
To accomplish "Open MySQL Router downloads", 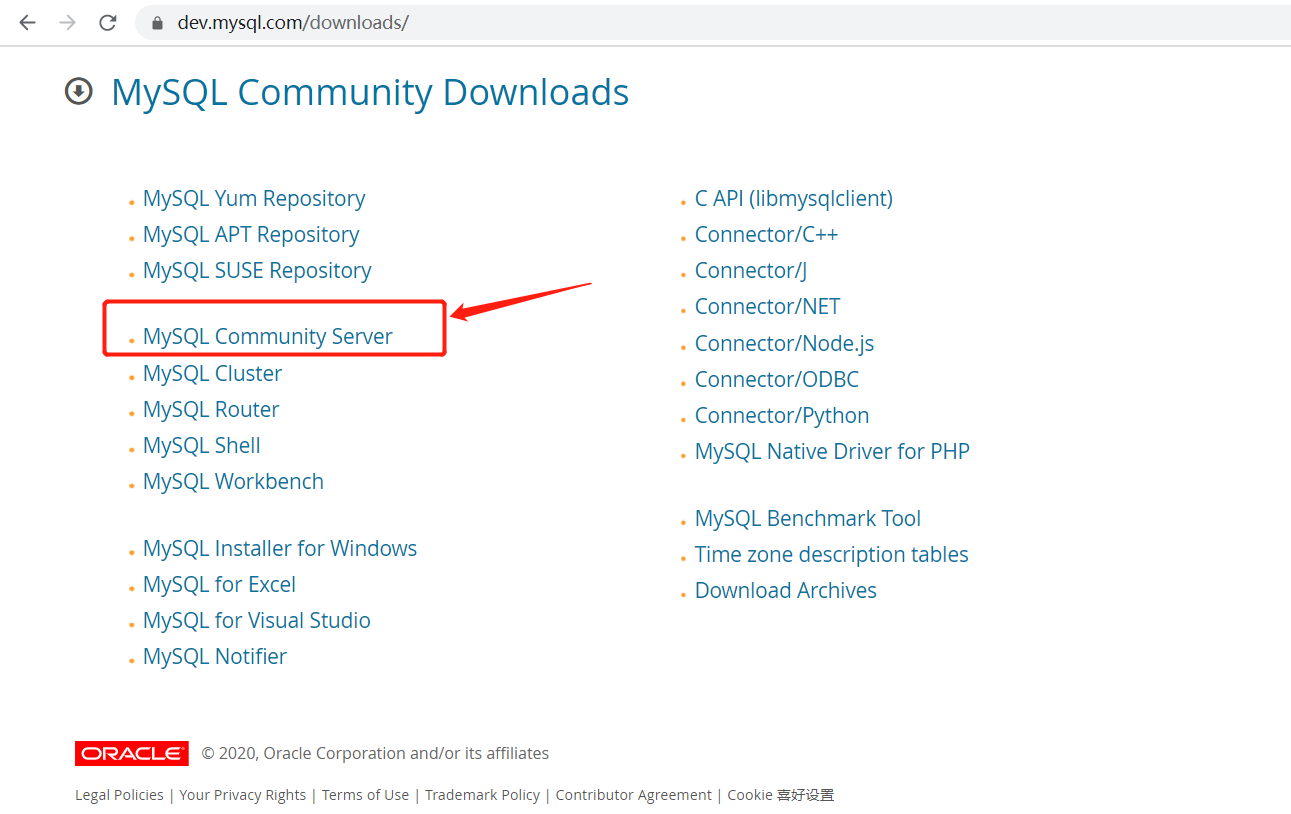I will (x=211, y=409).
